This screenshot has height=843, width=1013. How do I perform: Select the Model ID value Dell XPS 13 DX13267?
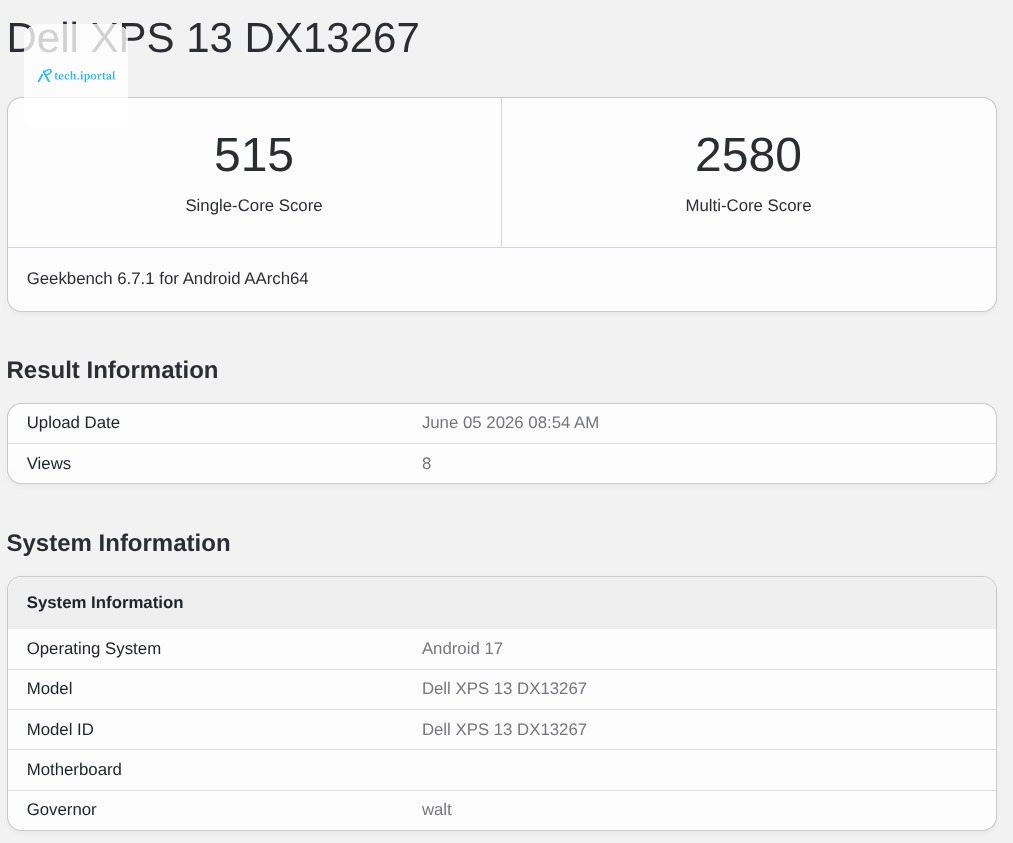(504, 729)
